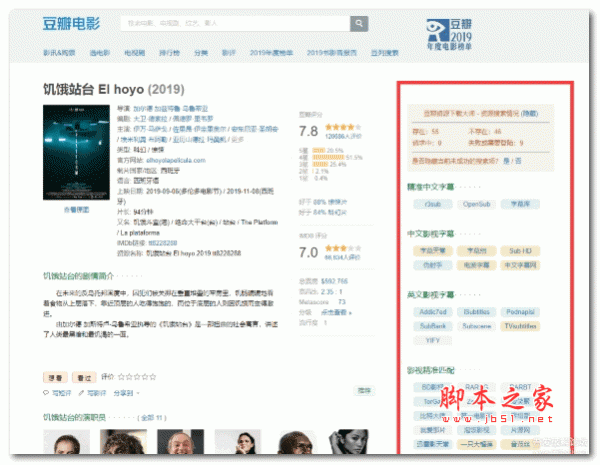The width and height of the screenshot is (600, 465).
Task: Open the Addic7ed subtitle tag
Action: 433,312
